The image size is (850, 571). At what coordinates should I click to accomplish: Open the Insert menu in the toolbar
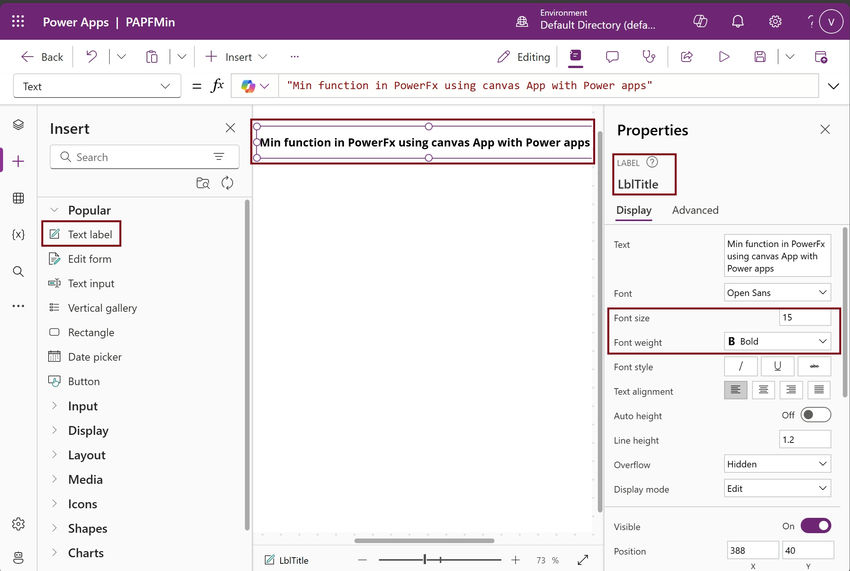pos(236,56)
